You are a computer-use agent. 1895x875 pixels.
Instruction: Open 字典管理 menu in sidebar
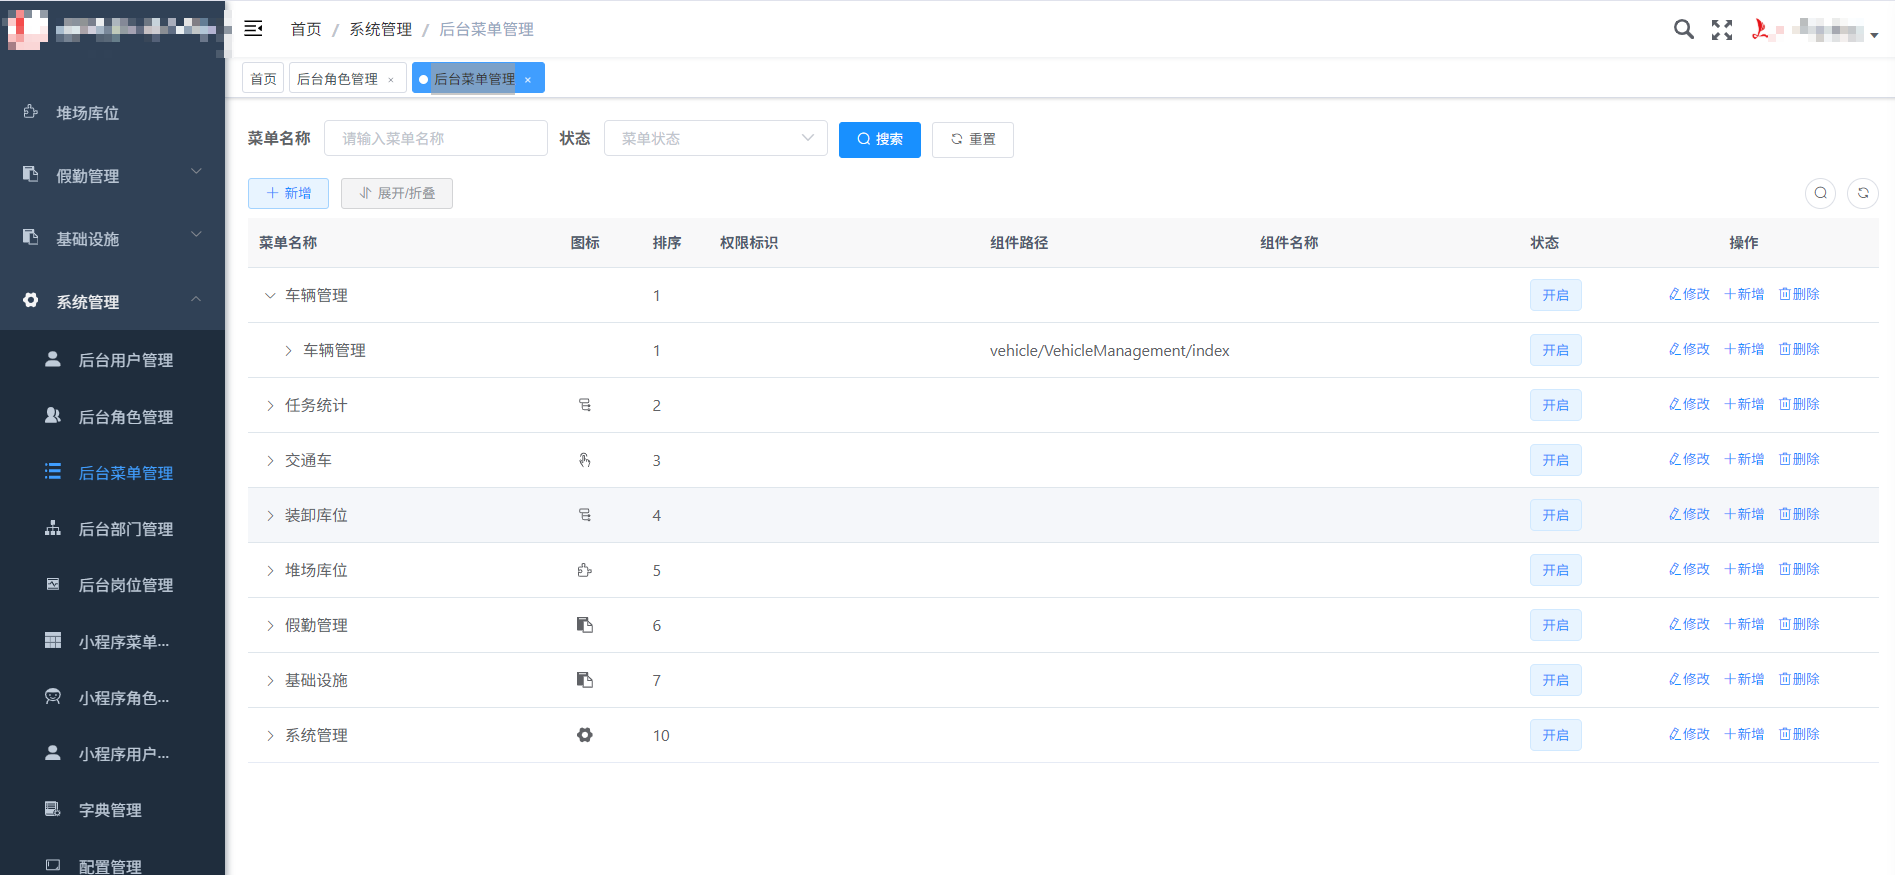tap(112, 809)
